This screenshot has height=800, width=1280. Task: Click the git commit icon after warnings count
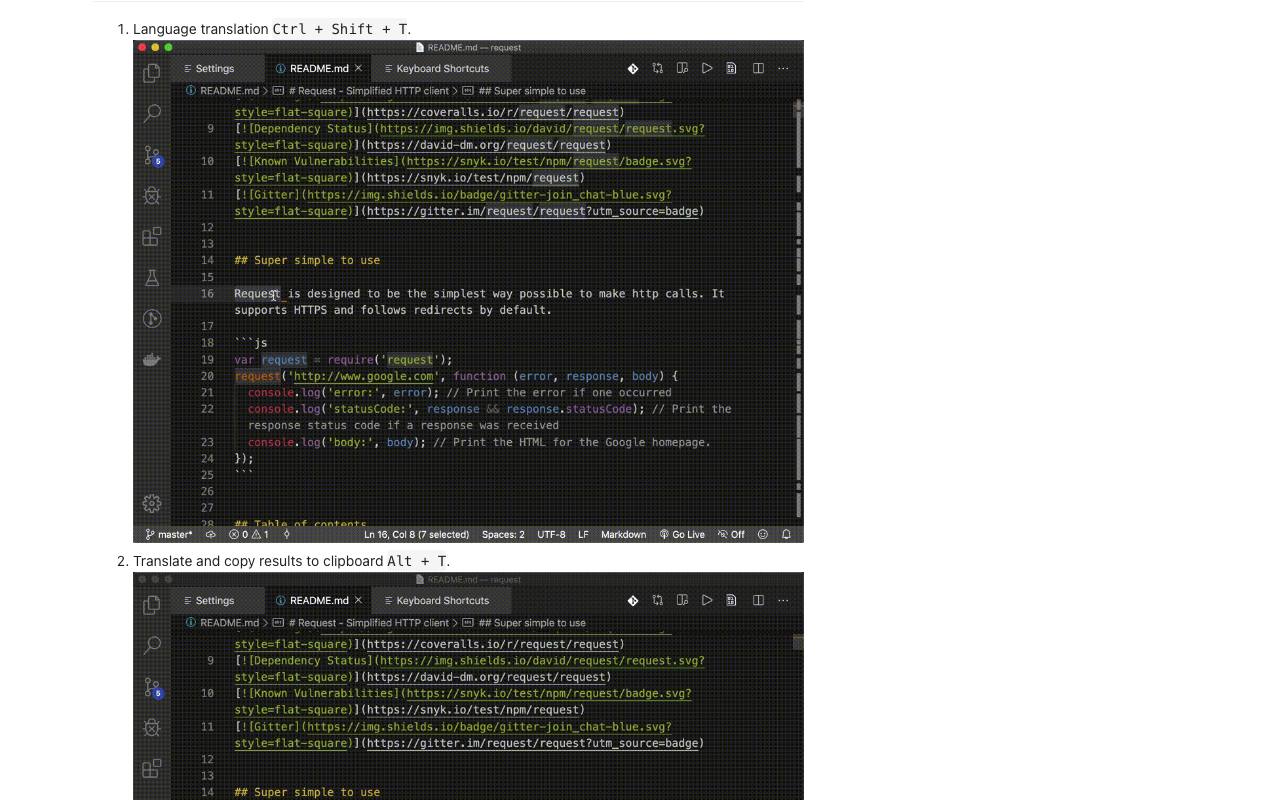pos(287,534)
